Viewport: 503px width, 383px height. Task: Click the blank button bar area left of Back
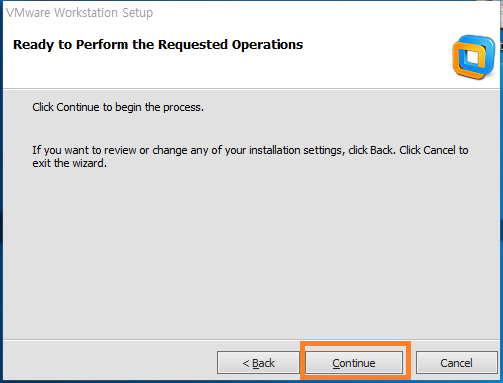(110, 362)
